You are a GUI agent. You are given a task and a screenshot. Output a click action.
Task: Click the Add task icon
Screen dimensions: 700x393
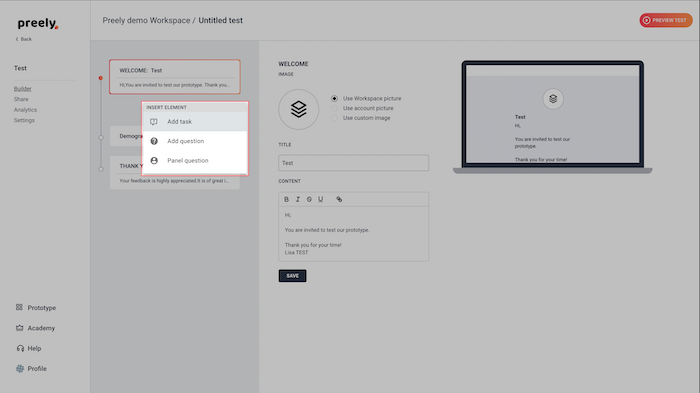tap(154, 121)
